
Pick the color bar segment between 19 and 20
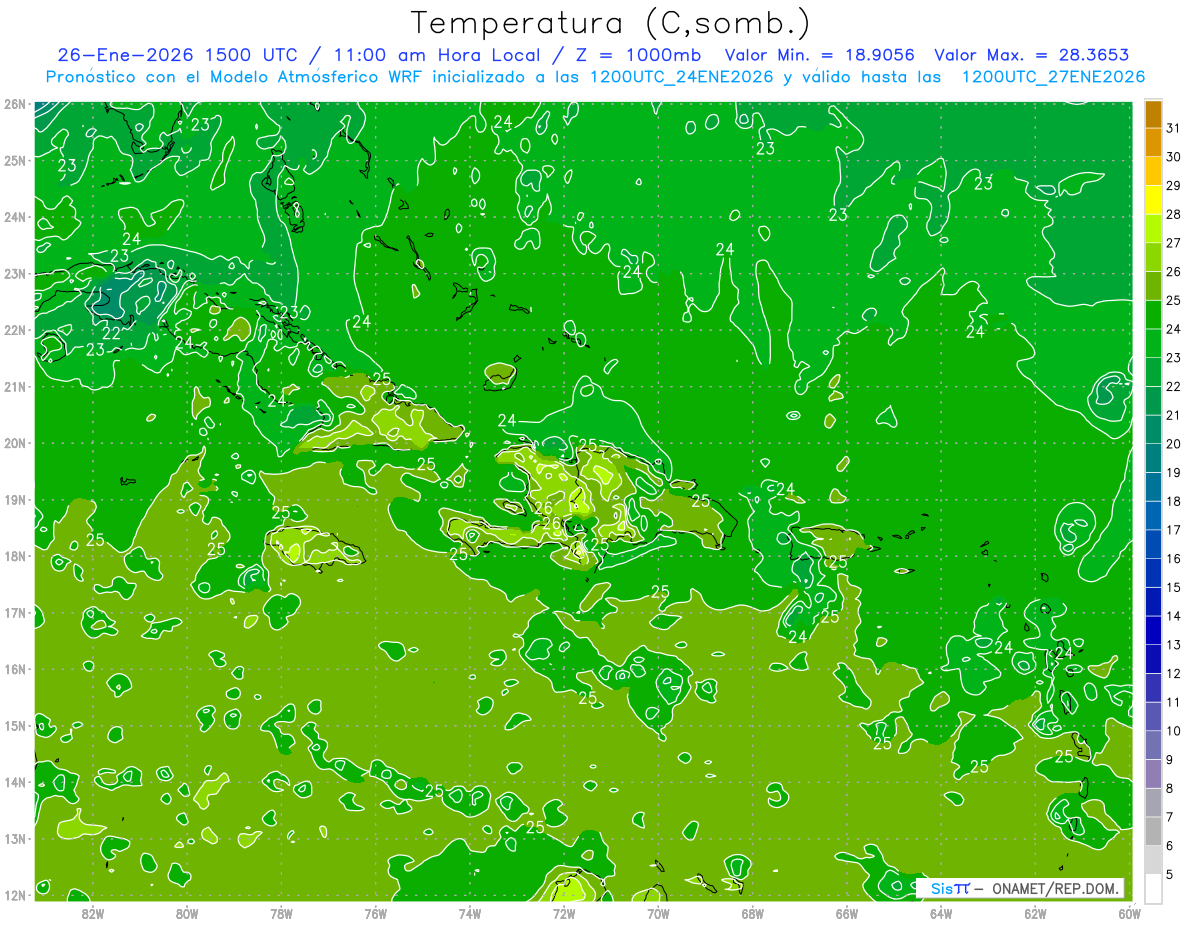coord(1153,459)
